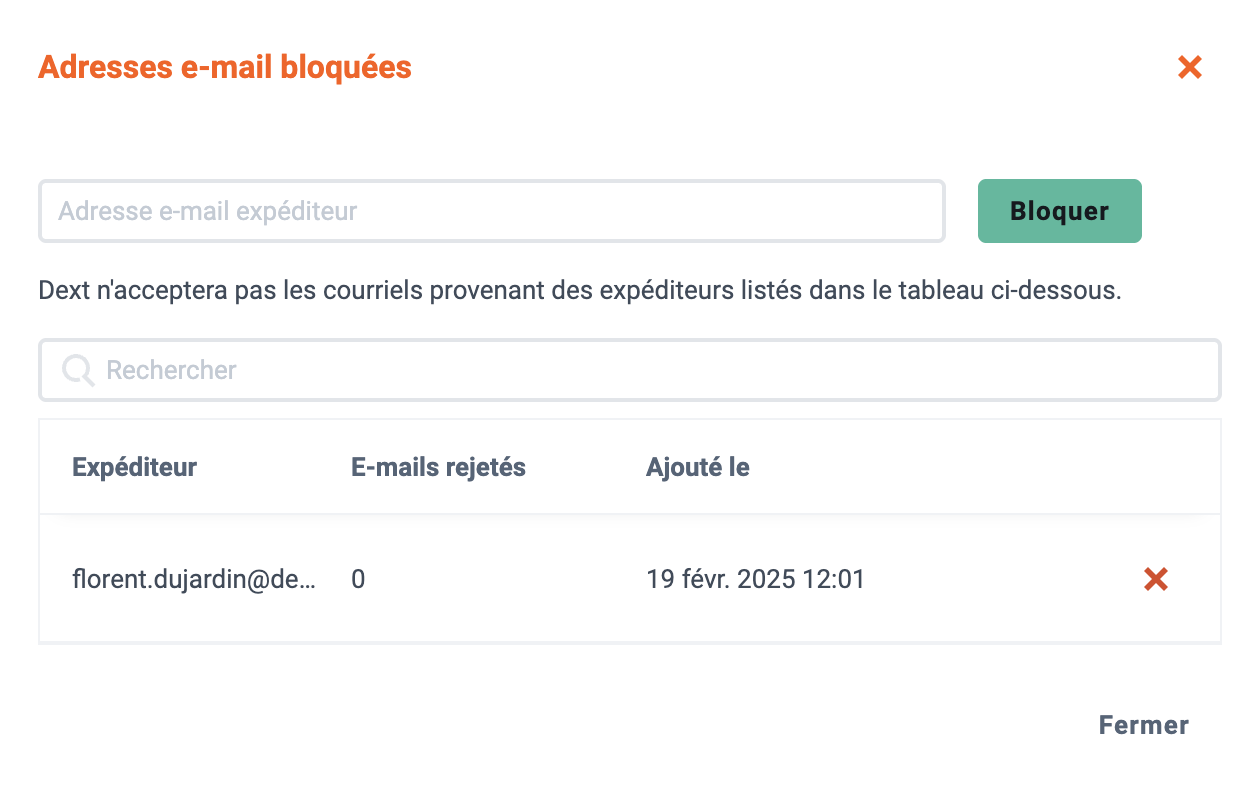This screenshot has height=796, width=1260.
Task: Focus the Rechercher search box
Action: (630, 370)
